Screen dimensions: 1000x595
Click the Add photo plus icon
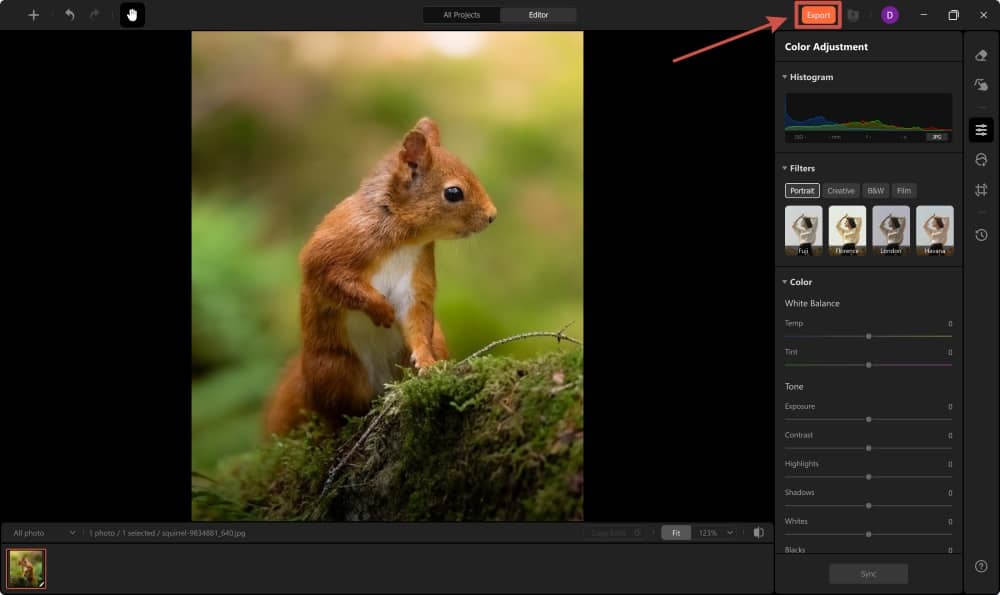(x=33, y=15)
